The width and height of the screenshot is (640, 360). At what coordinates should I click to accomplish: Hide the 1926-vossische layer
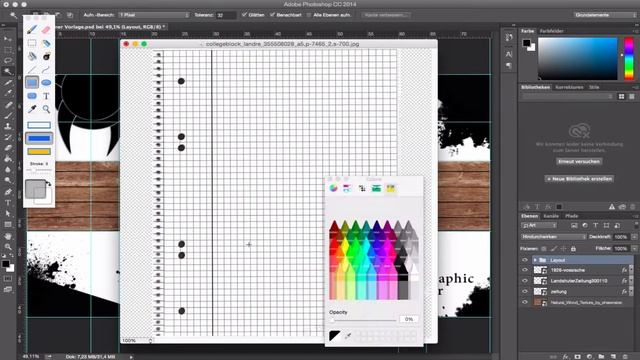[x=525, y=270]
